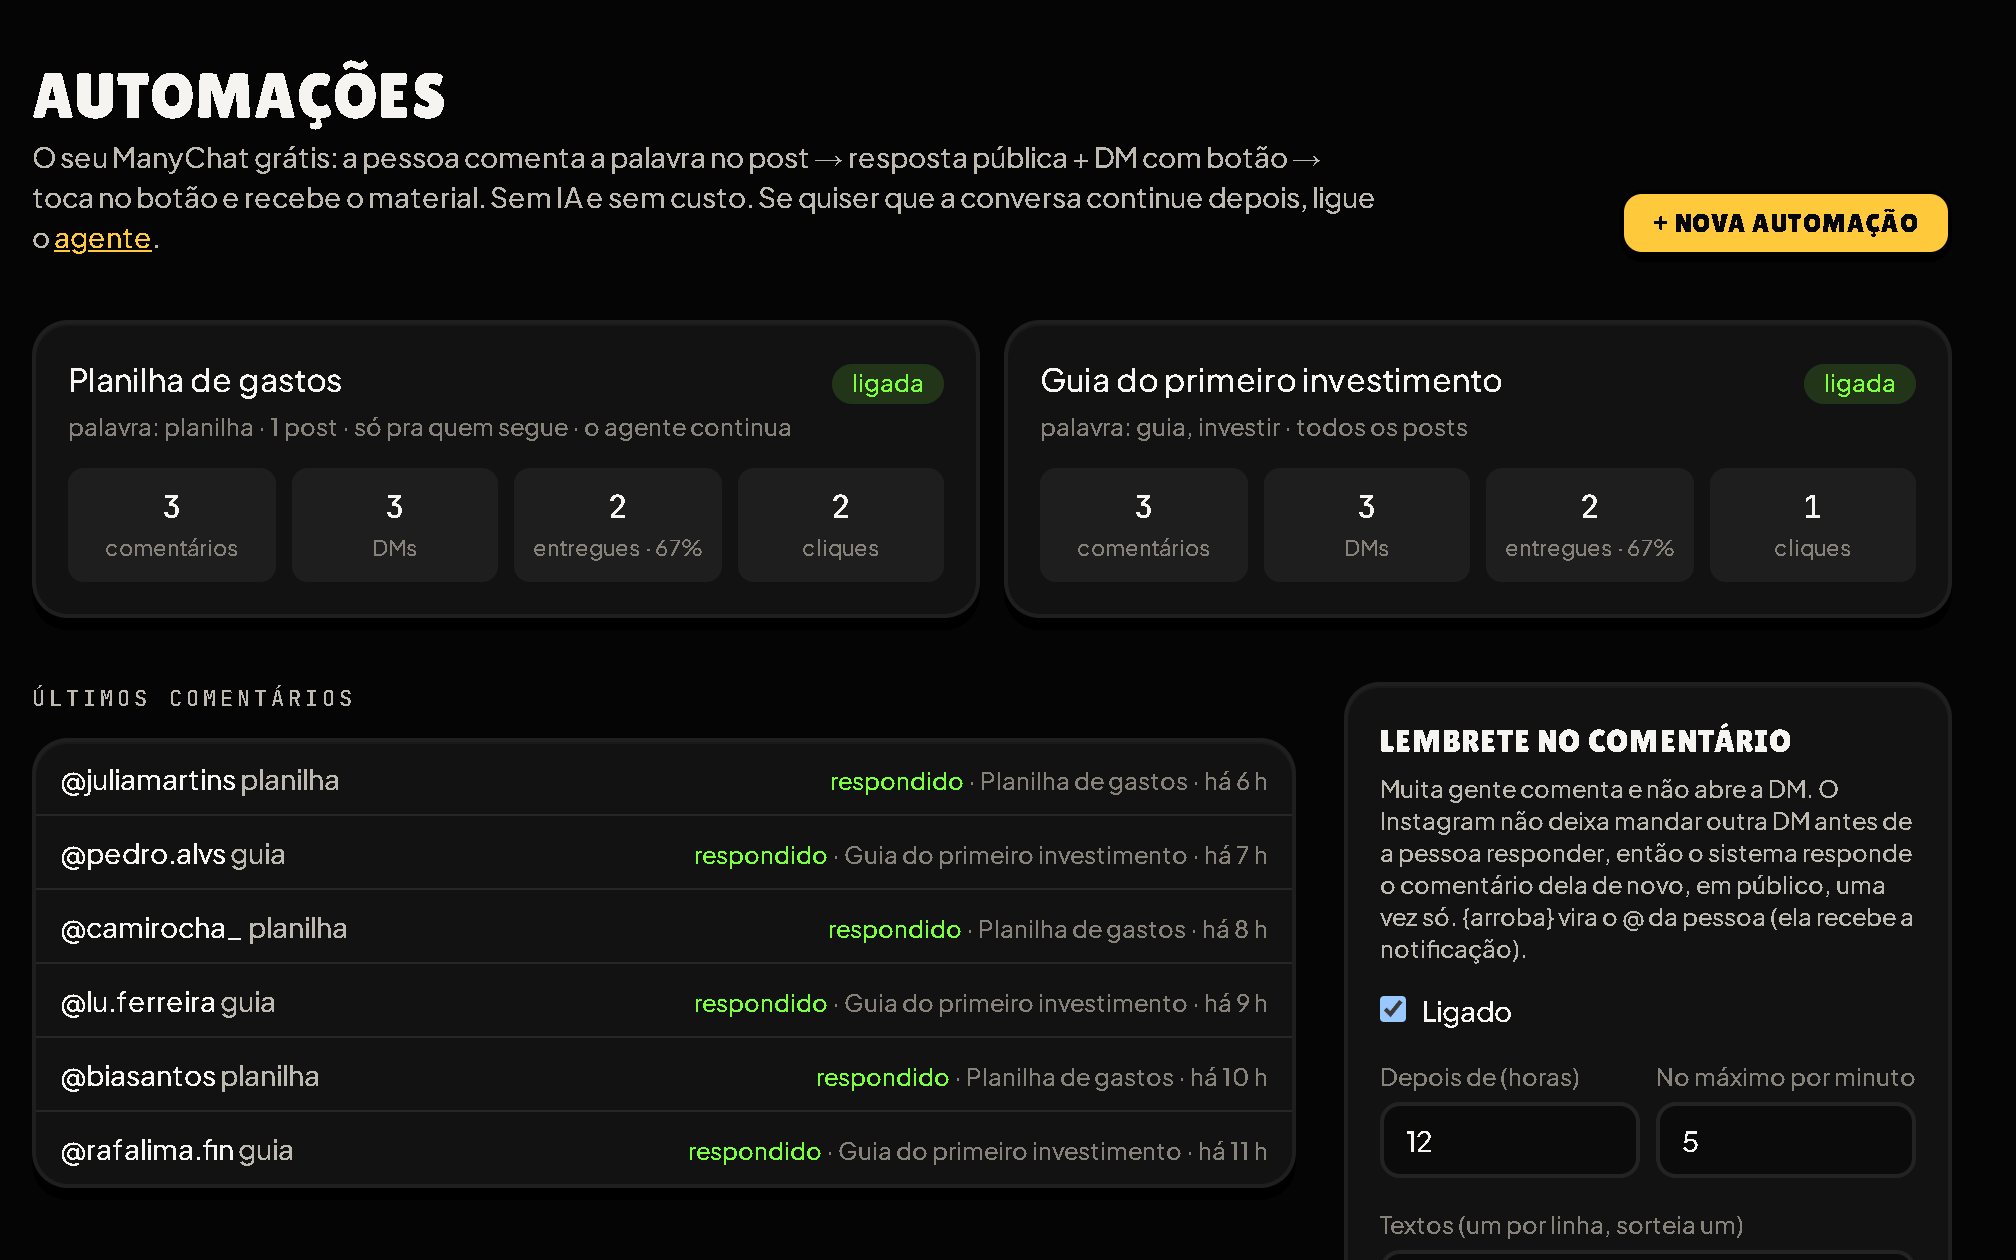Screen dimensions: 2016x1260
Task: Click 'palavra: planilha · 1 post' subtitle
Action: pyautogui.click(x=203, y=428)
